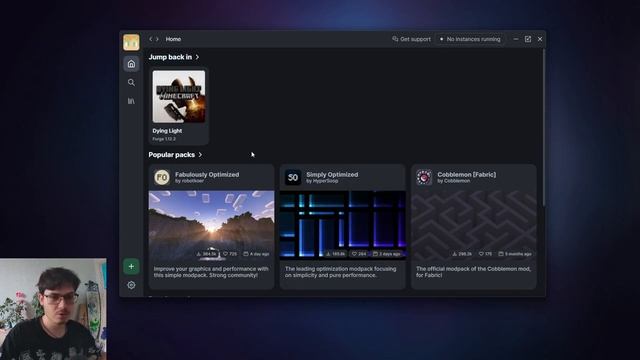
Task: Click Simply Optimized banner image
Action: pos(342,225)
